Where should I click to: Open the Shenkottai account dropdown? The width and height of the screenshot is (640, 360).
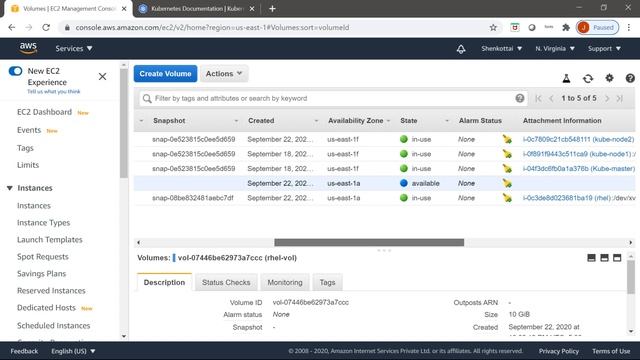[502, 49]
